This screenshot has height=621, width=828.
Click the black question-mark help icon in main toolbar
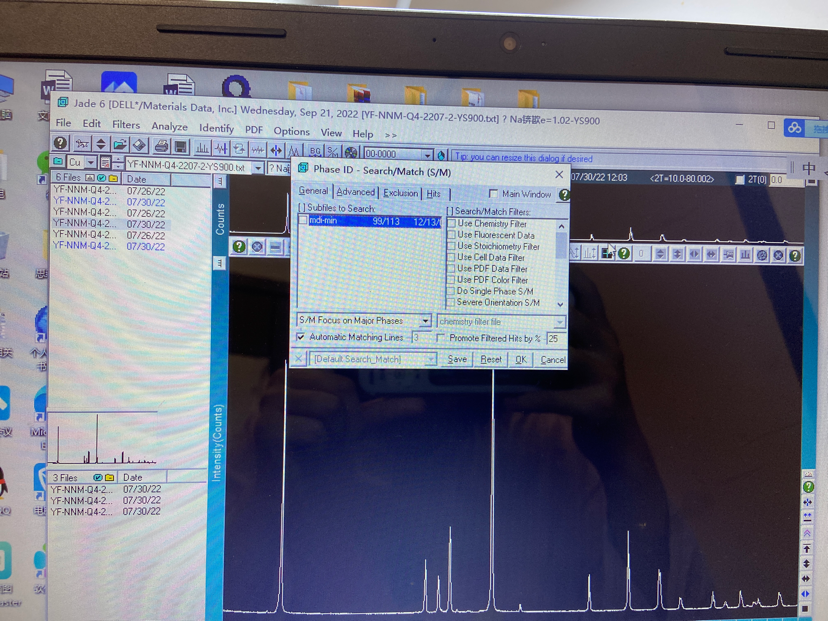(60, 143)
